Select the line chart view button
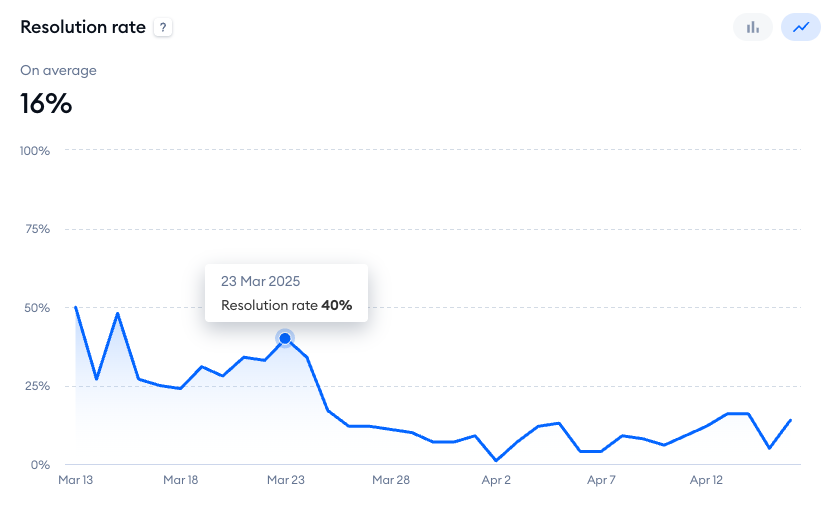 point(800,27)
